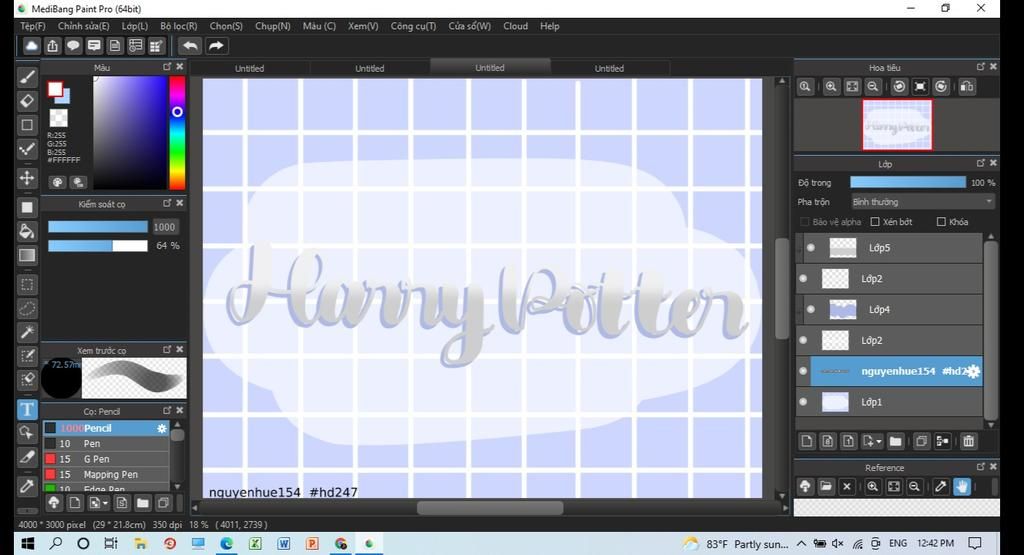Image resolution: width=1024 pixels, height=555 pixels.
Task: Hide the Lớp5 layer
Action: [811, 247]
